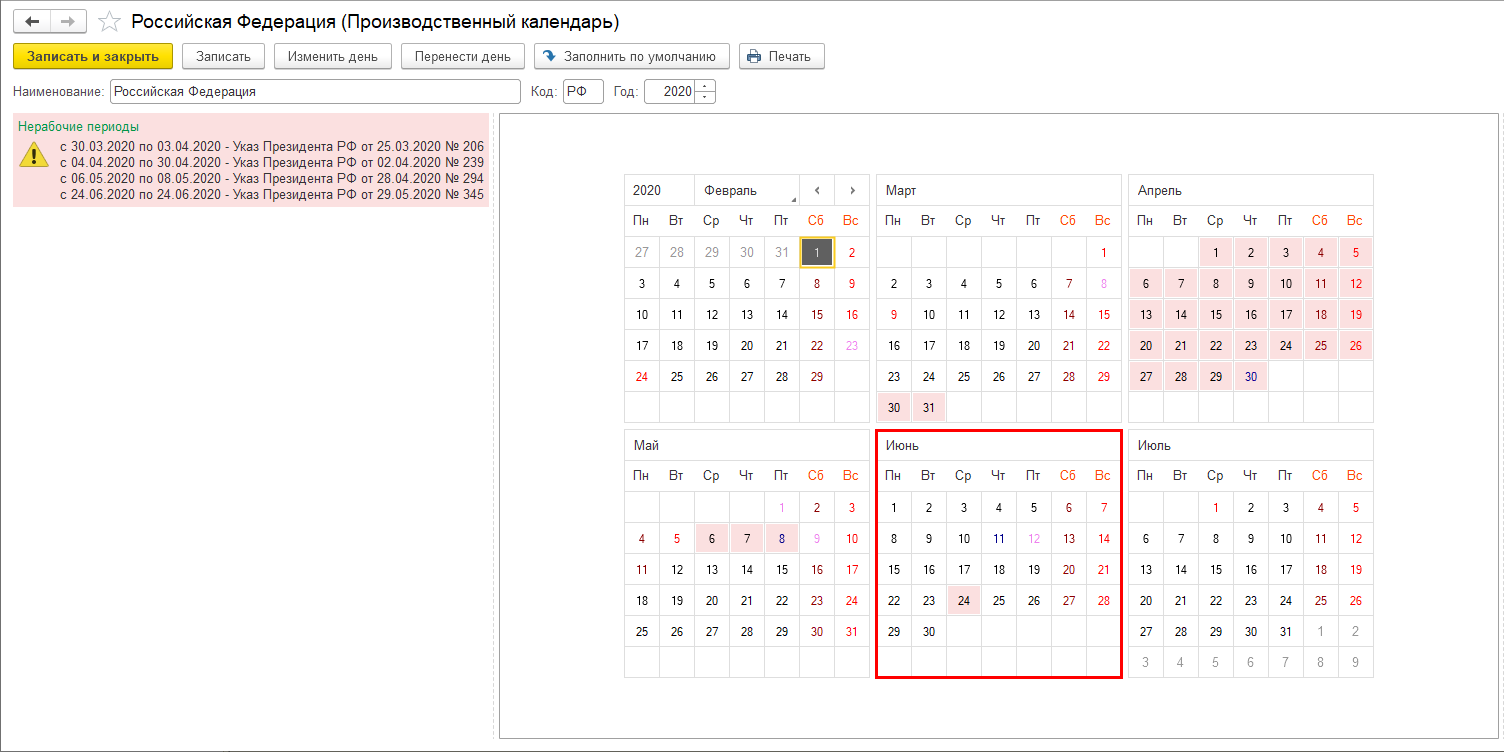Click "Изменить день" button

[x=333, y=56]
